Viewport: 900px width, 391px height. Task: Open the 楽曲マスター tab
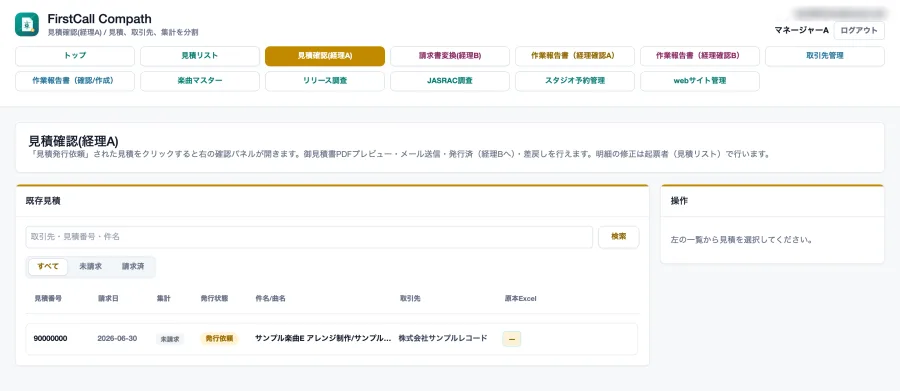(x=200, y=81)
